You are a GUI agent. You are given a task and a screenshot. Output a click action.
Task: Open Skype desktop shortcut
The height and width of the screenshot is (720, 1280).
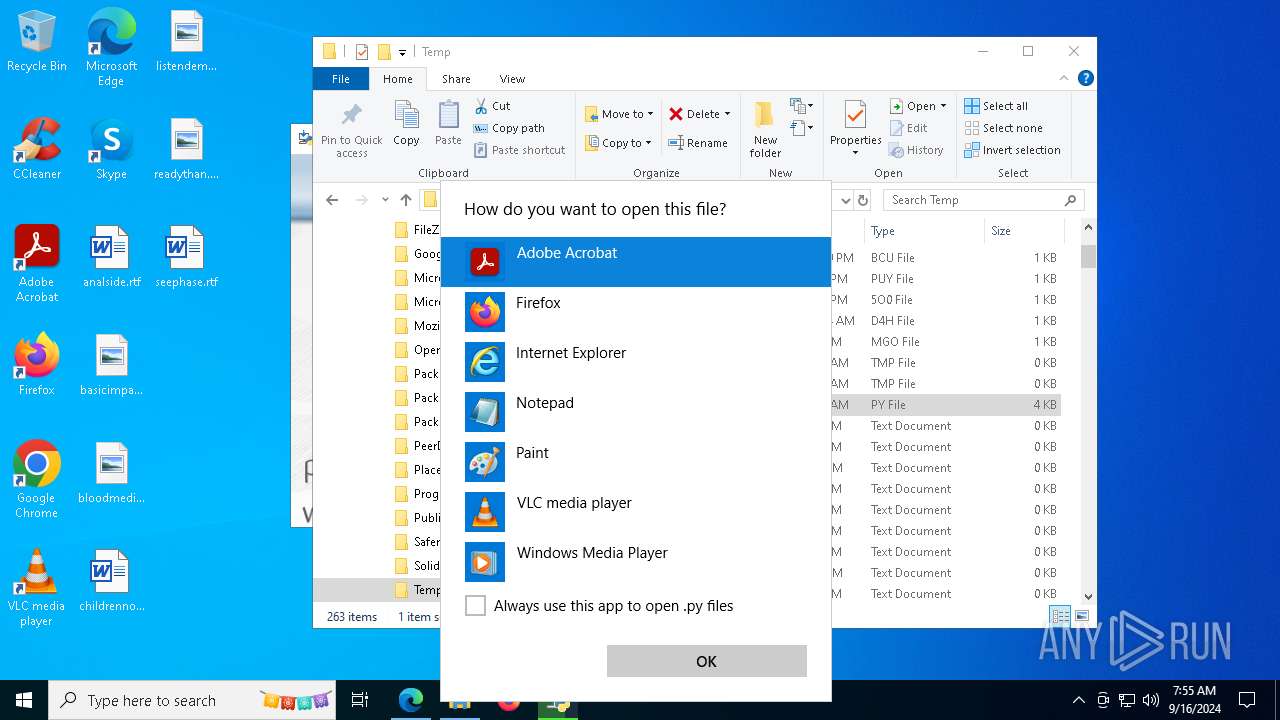pyautogui.click(x=111, y=150)
